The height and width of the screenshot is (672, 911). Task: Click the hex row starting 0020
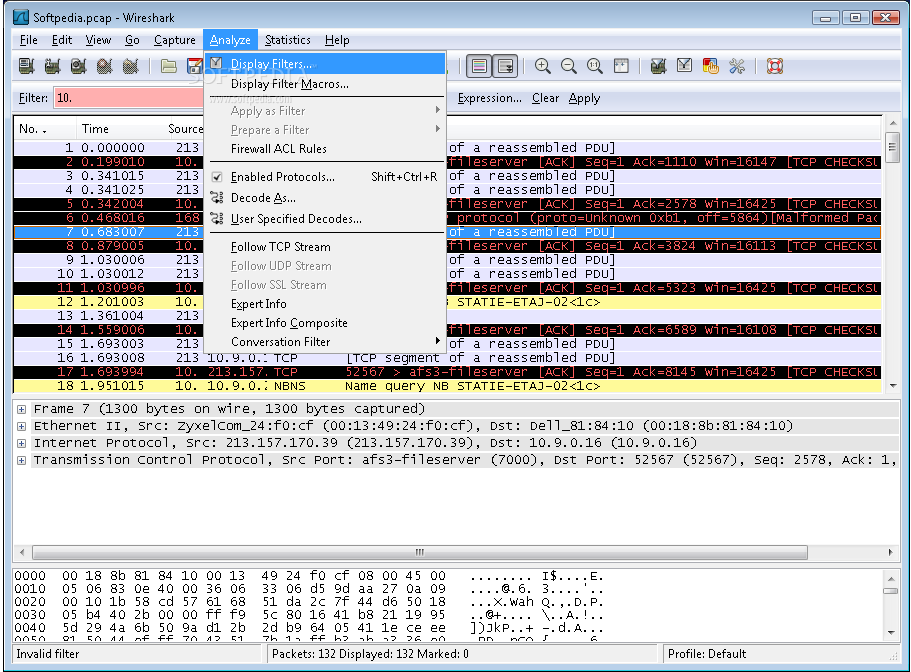click(x=309, y=602)
